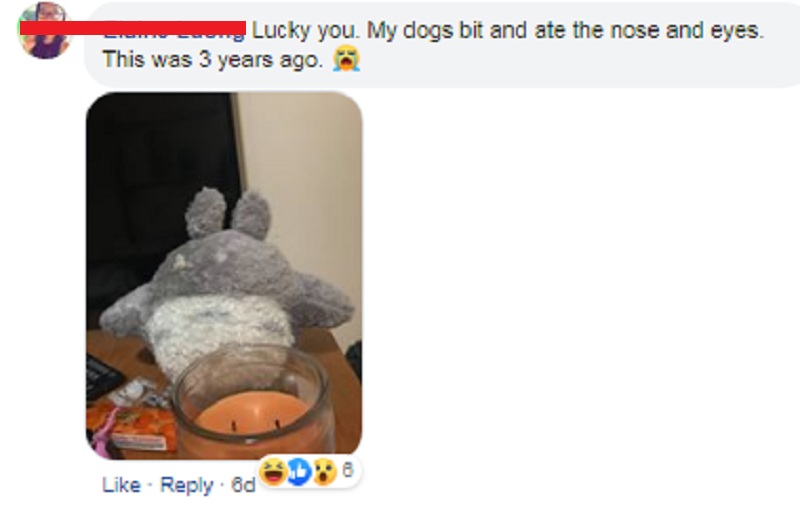
Task: Click the laughing Haha reaction icon
Action: (273, 471)
